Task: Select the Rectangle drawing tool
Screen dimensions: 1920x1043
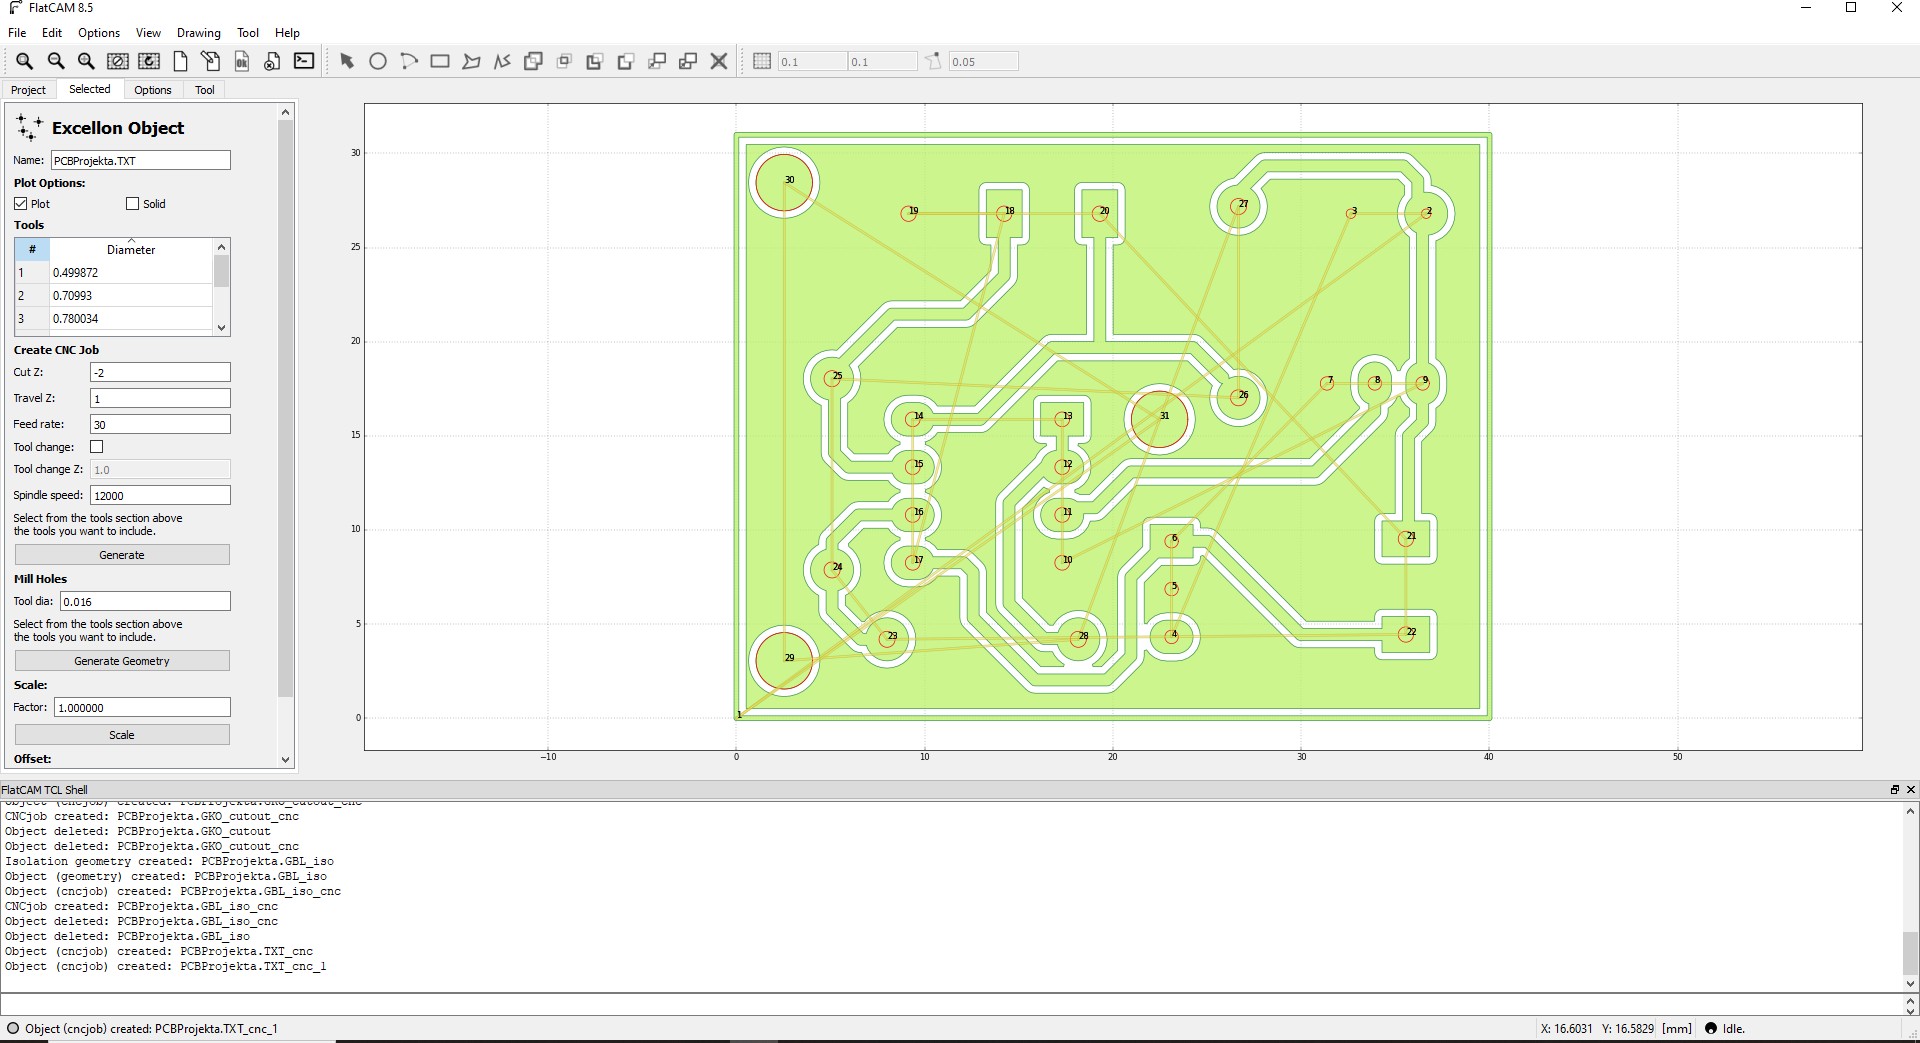Action: tap(440, 61)
